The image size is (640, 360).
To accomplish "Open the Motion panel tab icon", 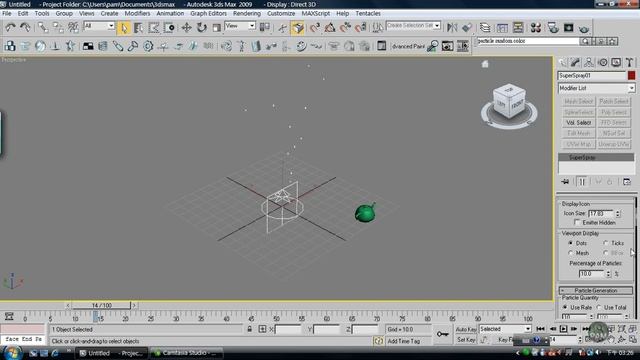I will point(602,62).
